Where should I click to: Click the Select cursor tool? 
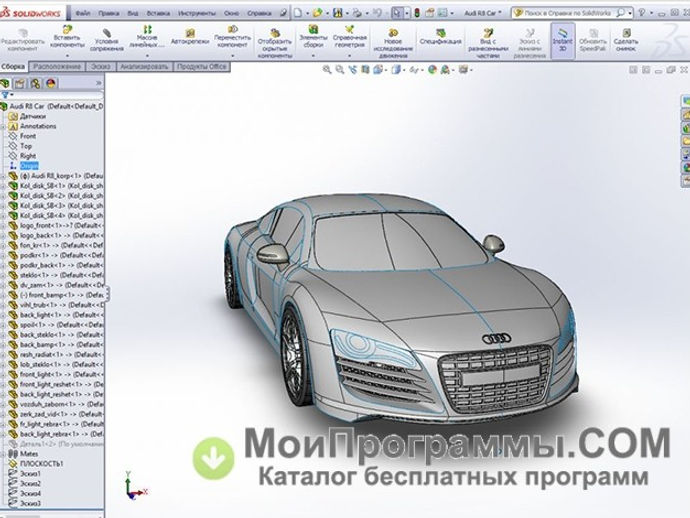click(x=396, y=13)
